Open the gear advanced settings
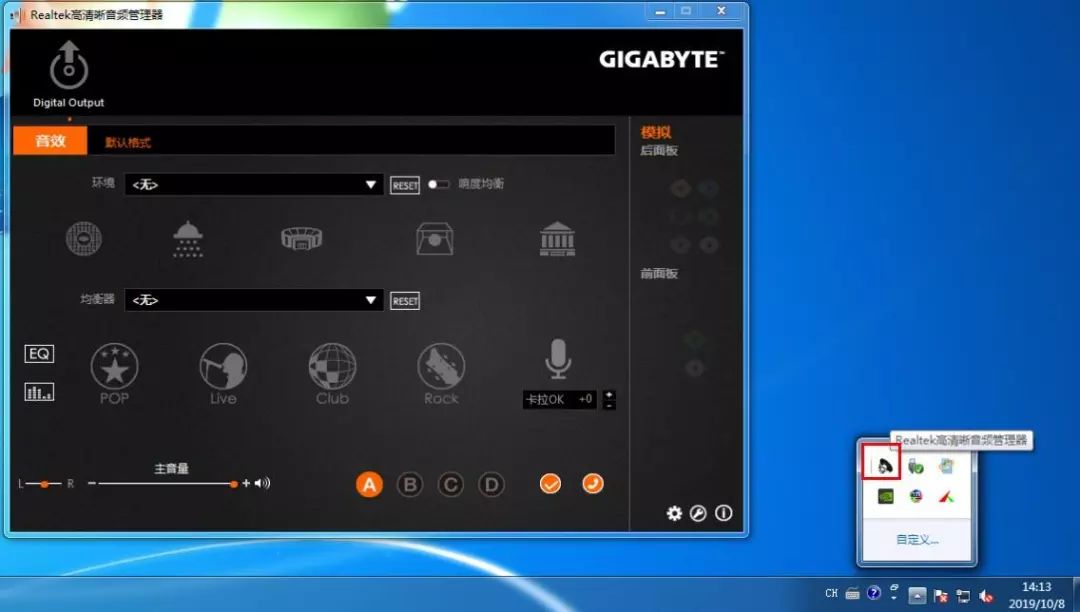 [x=674, y=513]
